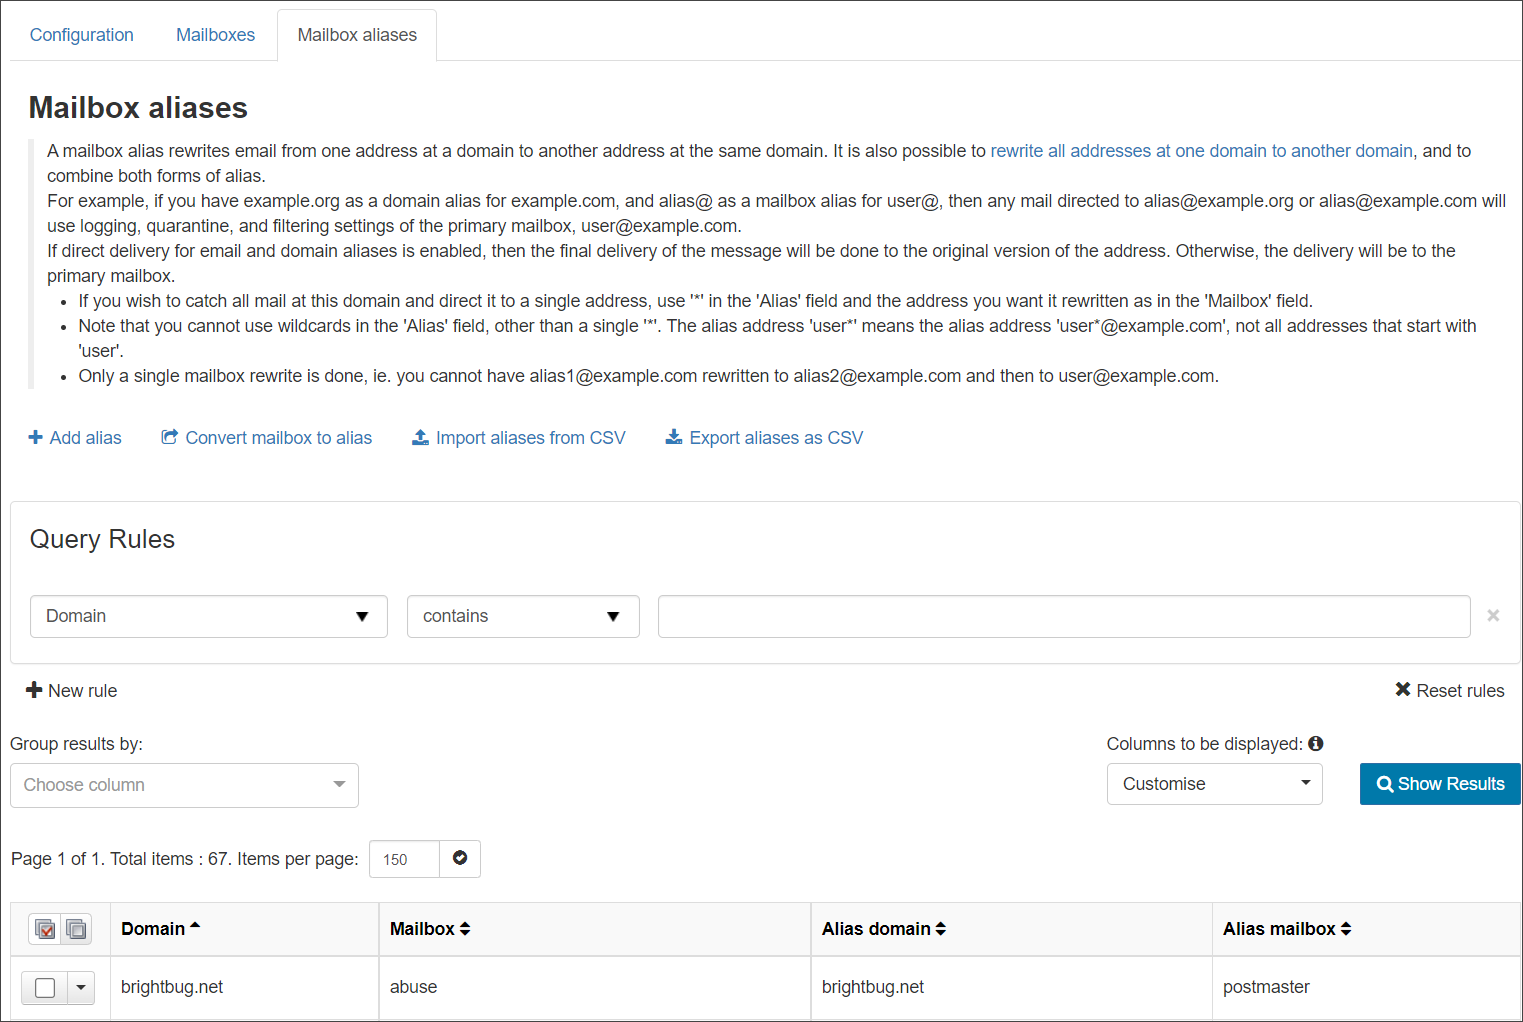Sort by Mailbox column sort arrows
This screenshot has width=1523, height=1022.
tap(465, 929)
